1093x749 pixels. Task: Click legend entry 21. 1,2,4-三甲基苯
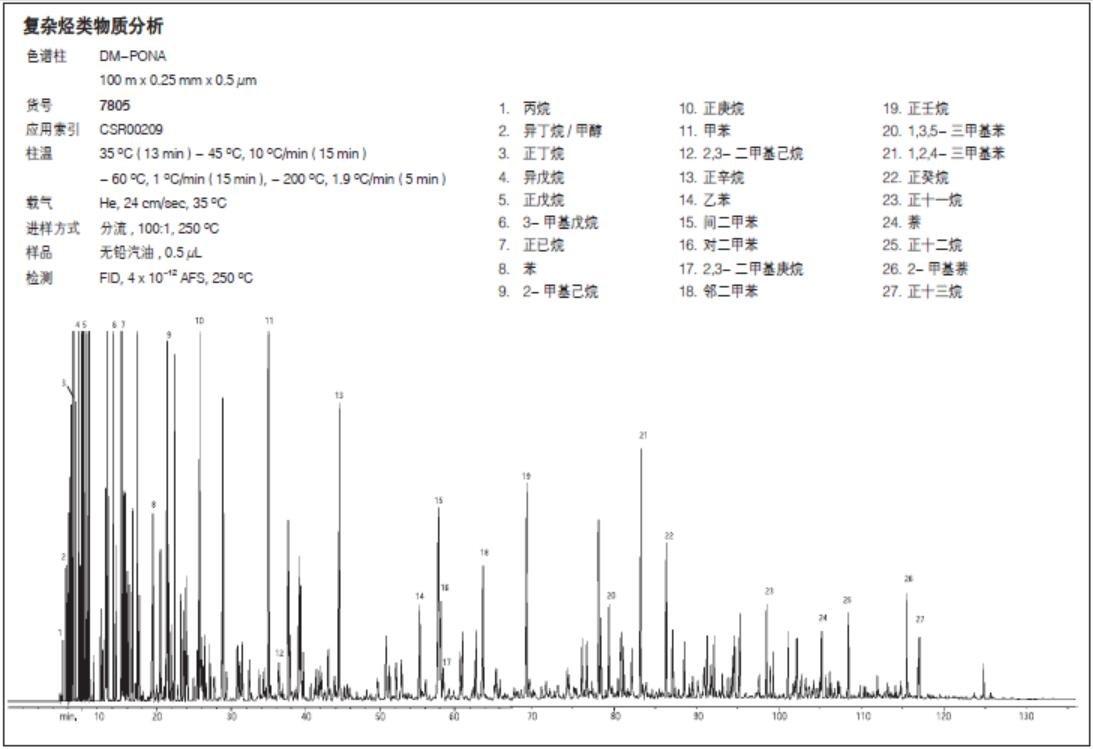(944, 153)
